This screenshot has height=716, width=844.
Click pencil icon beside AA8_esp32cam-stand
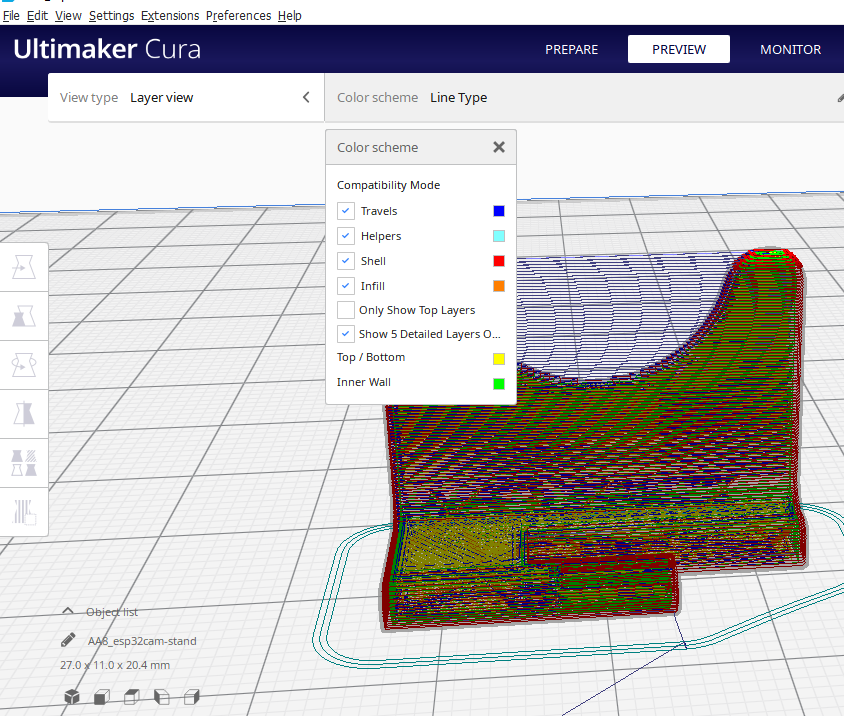coord(68,640)
